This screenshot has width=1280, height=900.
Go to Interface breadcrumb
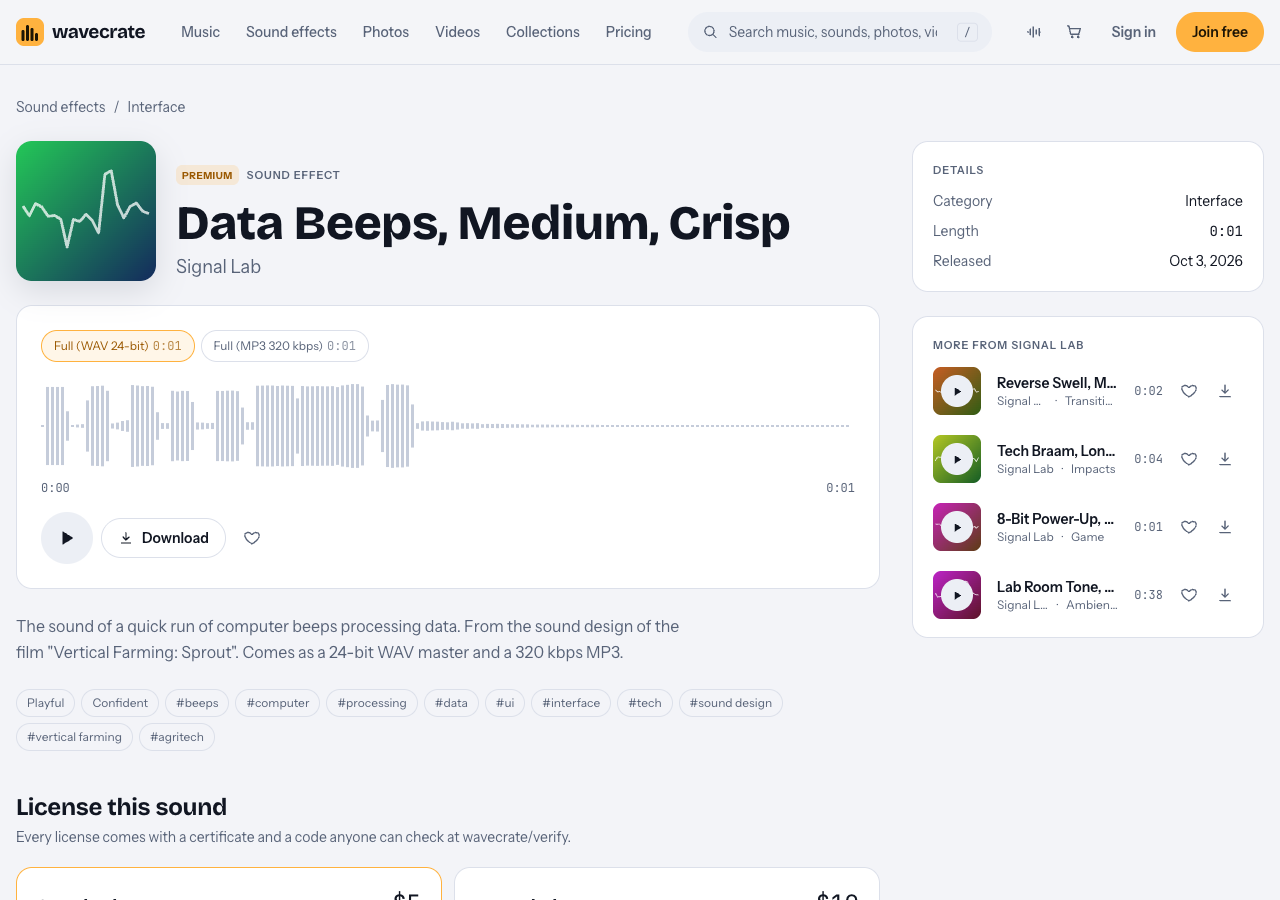[156, 107]
